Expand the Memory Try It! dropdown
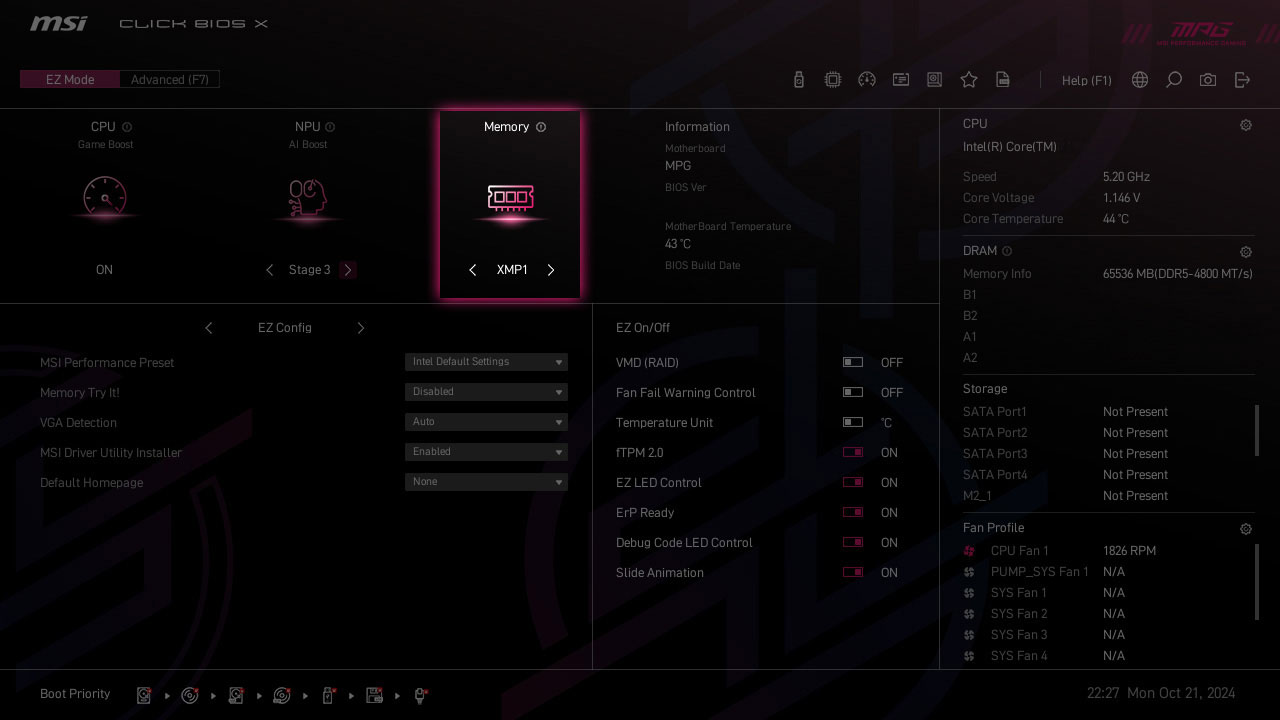The image size is (1280, 720). click(486, 392)
